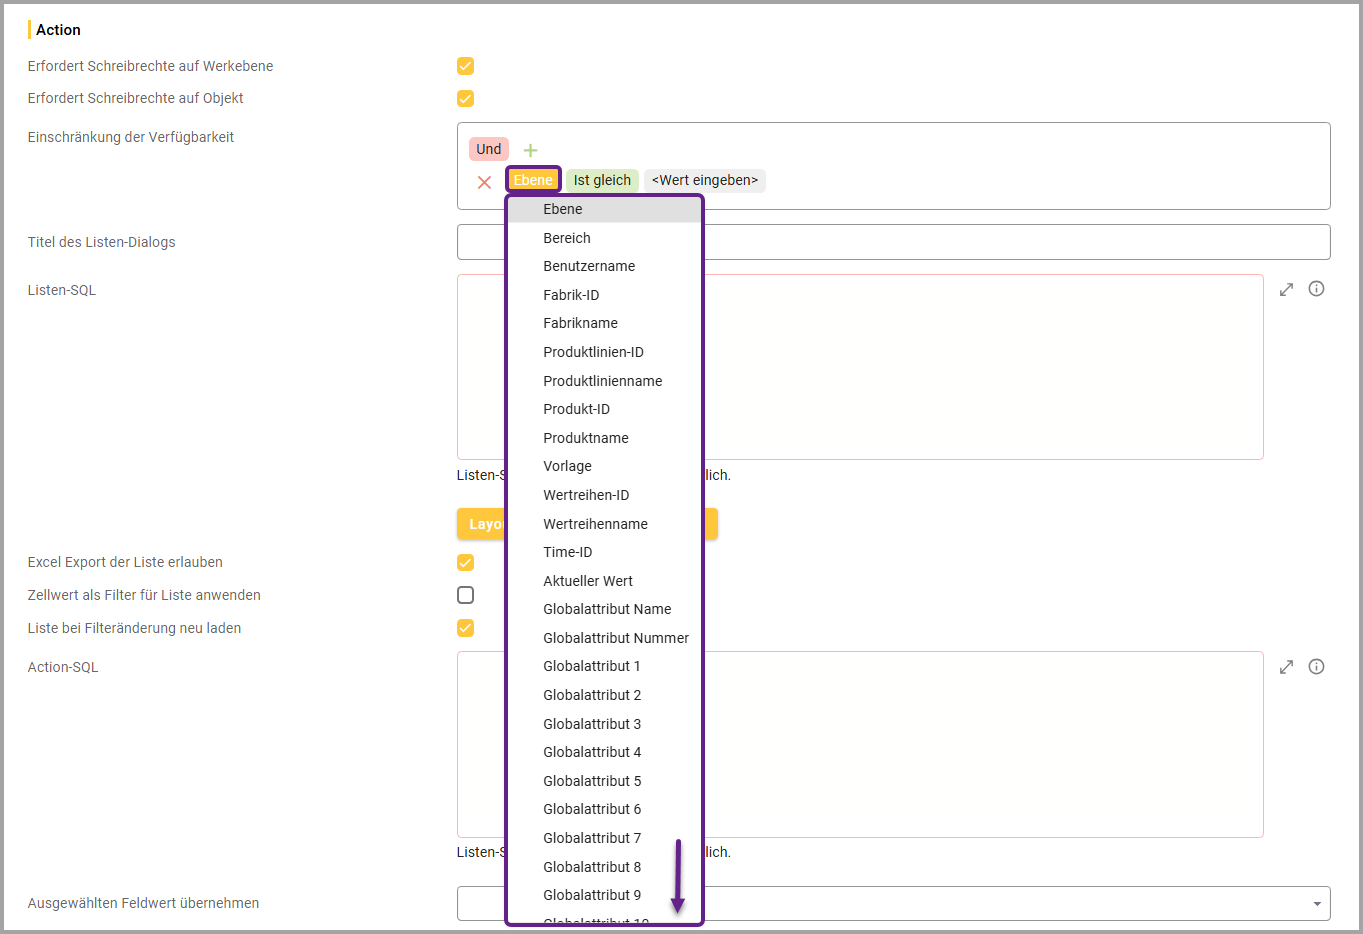Uncheck Erfordert Schreibrechte auf Objekt
The image size is (1363, 934).
point(465,98)
